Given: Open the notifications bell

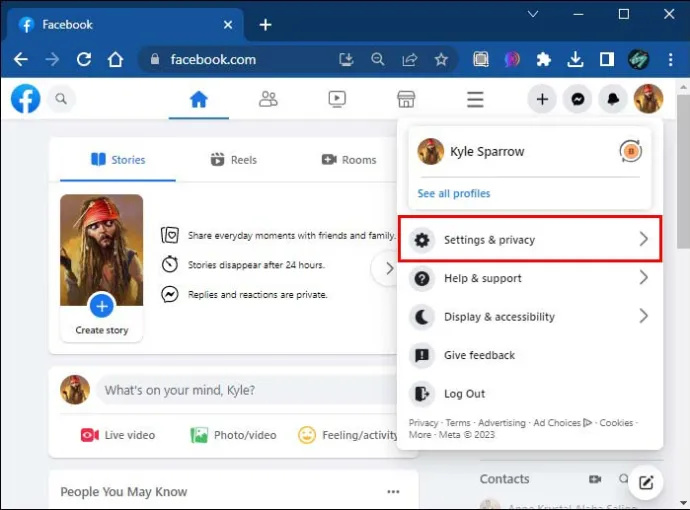Looking at the screenshot, I should [x=613, y=99].
